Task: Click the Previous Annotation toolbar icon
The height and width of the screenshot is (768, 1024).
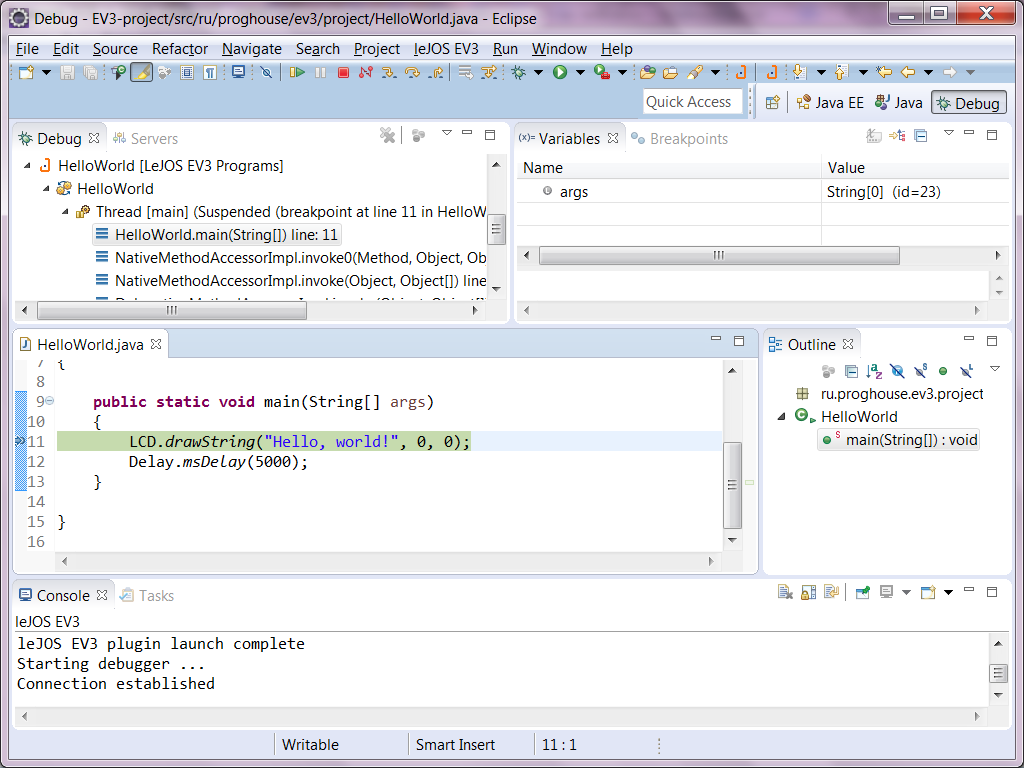Action: [x=841, y=72]
